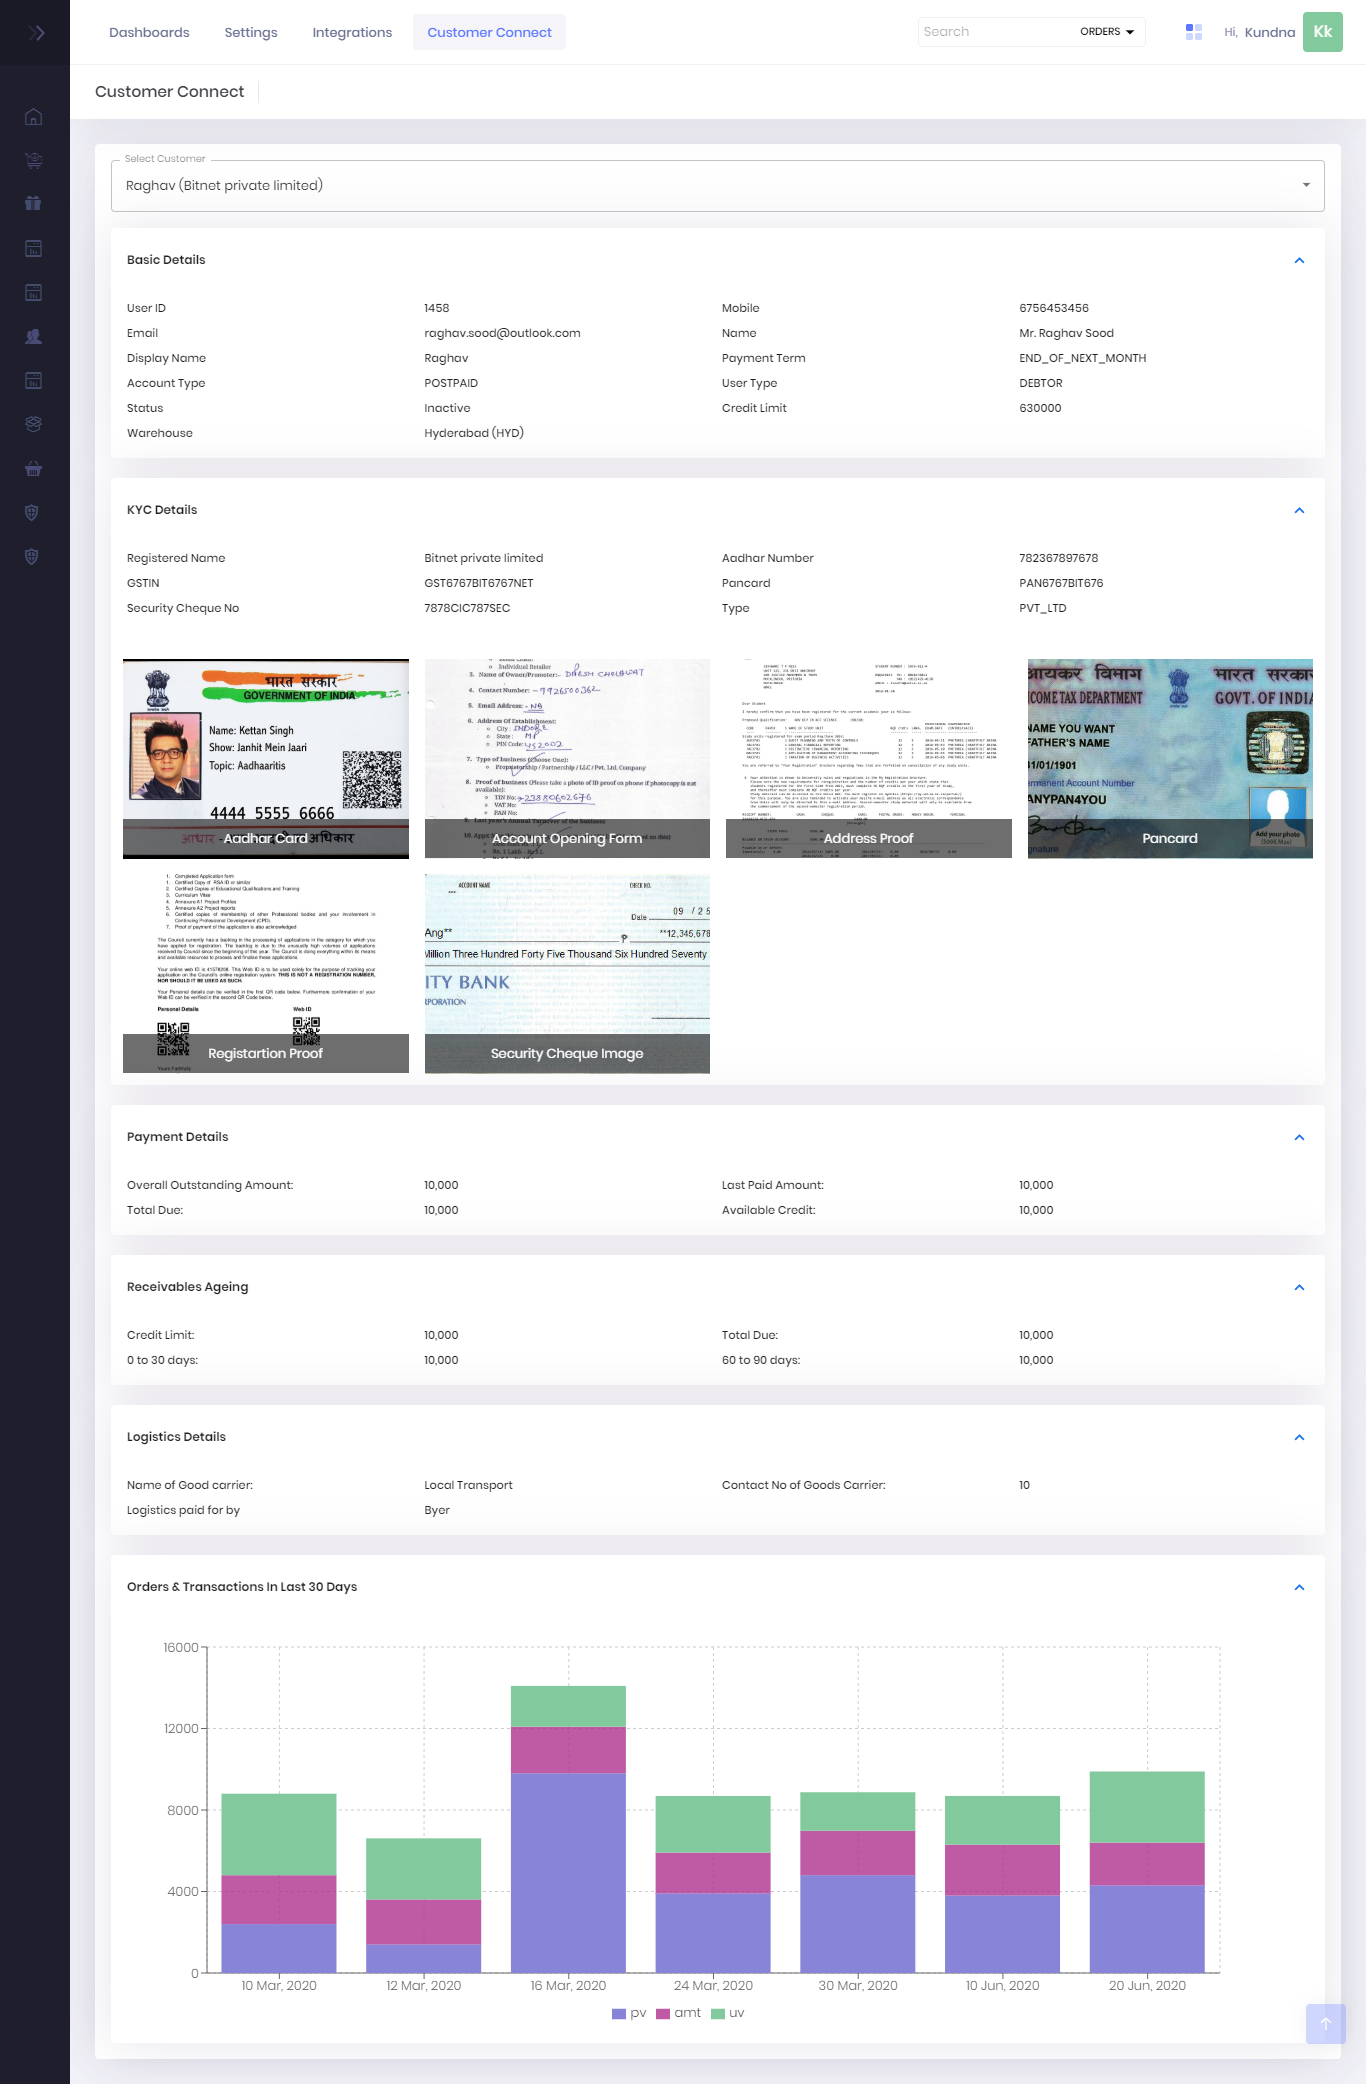
Task: Click the Type value PVT_LTD
Action: [x=1043, y=608]
